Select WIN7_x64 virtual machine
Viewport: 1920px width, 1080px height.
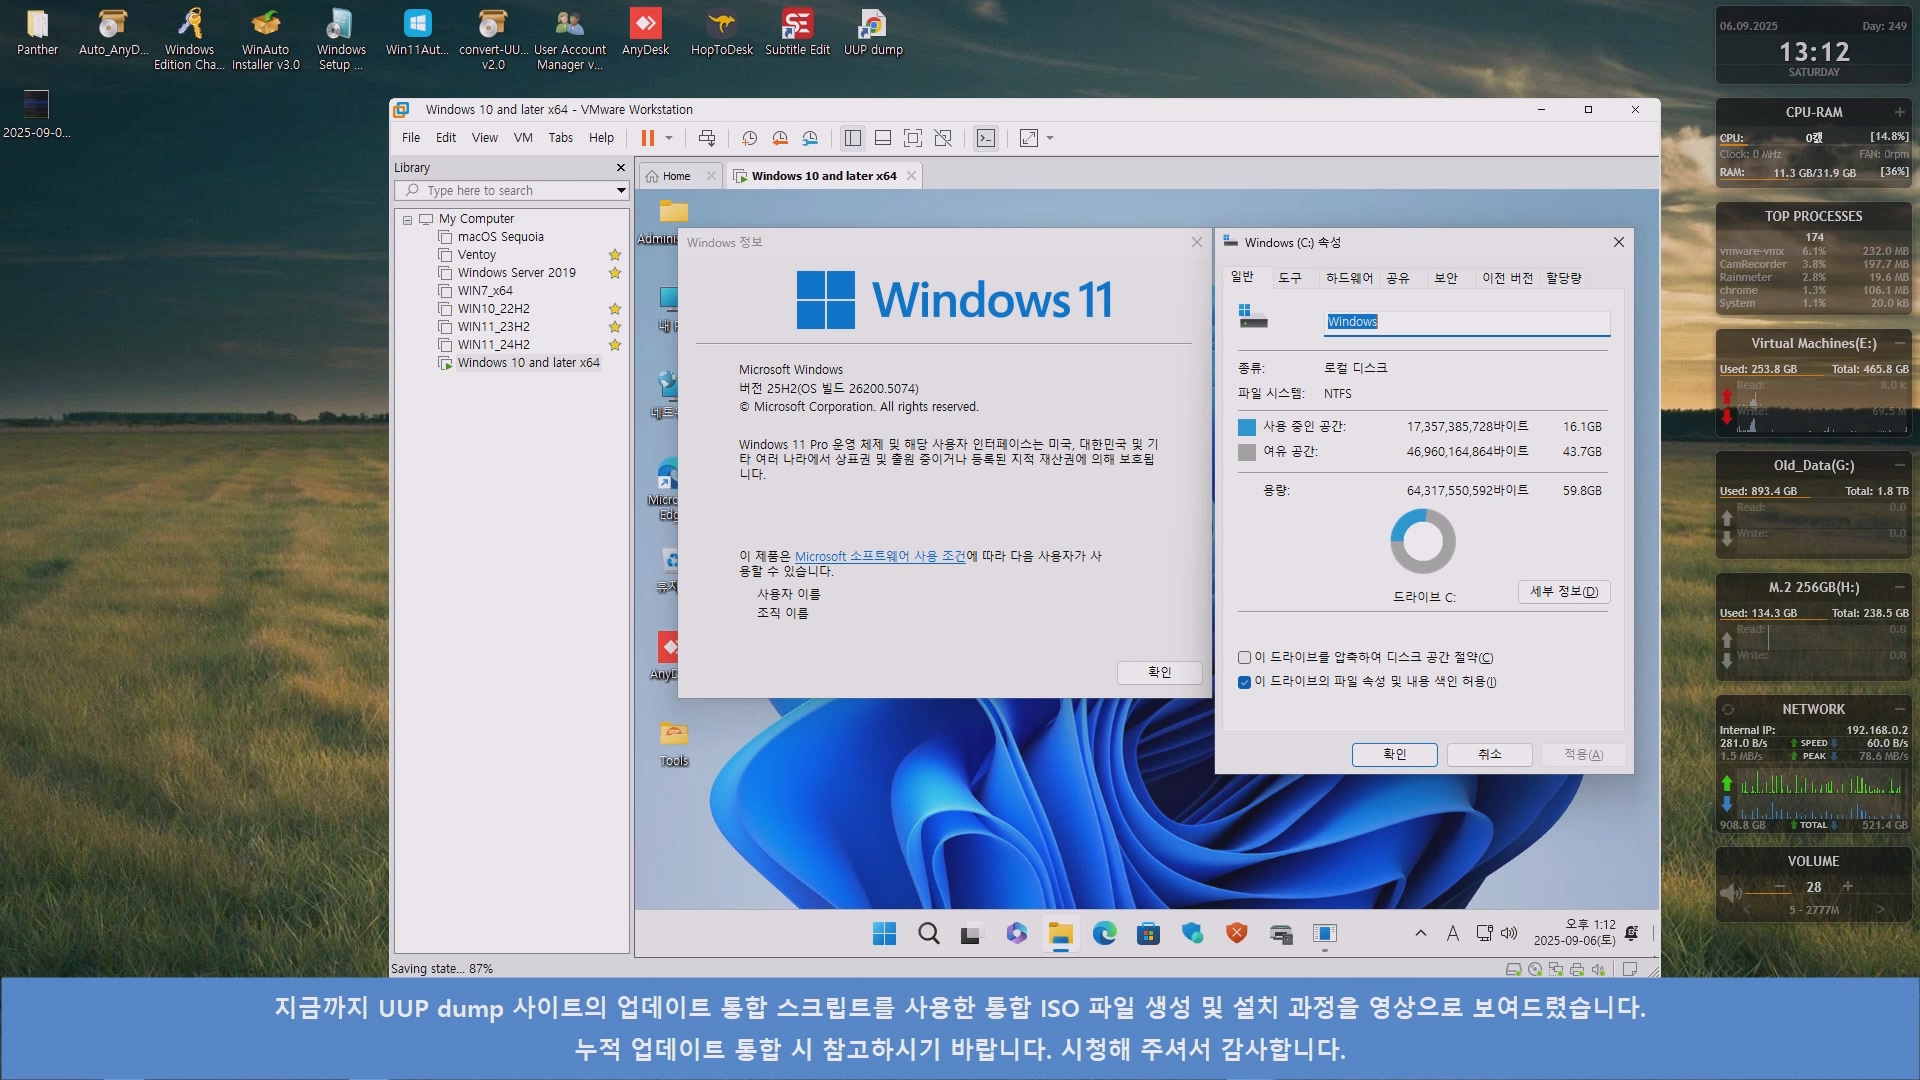[485, 291]
